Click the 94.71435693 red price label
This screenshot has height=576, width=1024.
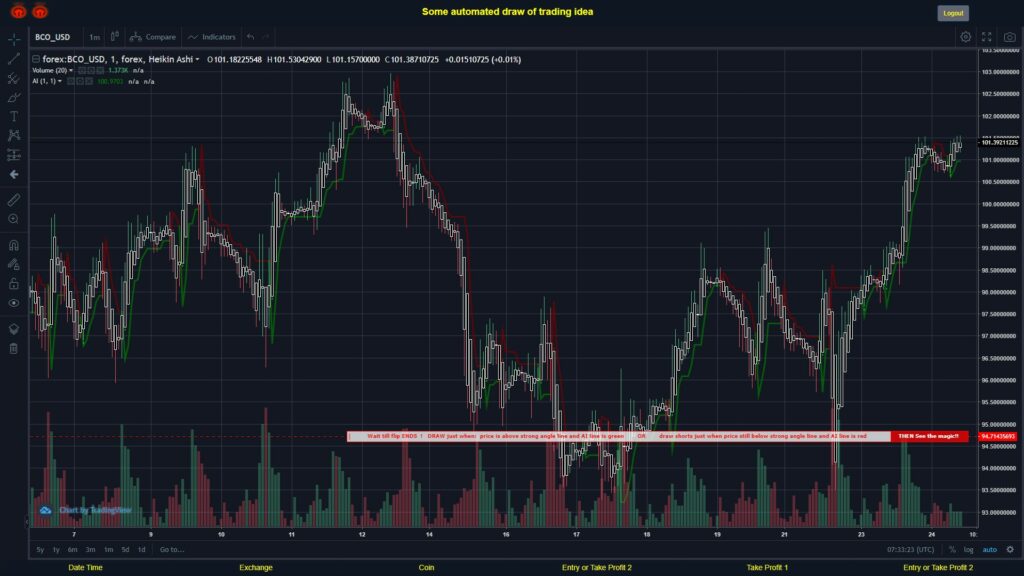point(998,436)
